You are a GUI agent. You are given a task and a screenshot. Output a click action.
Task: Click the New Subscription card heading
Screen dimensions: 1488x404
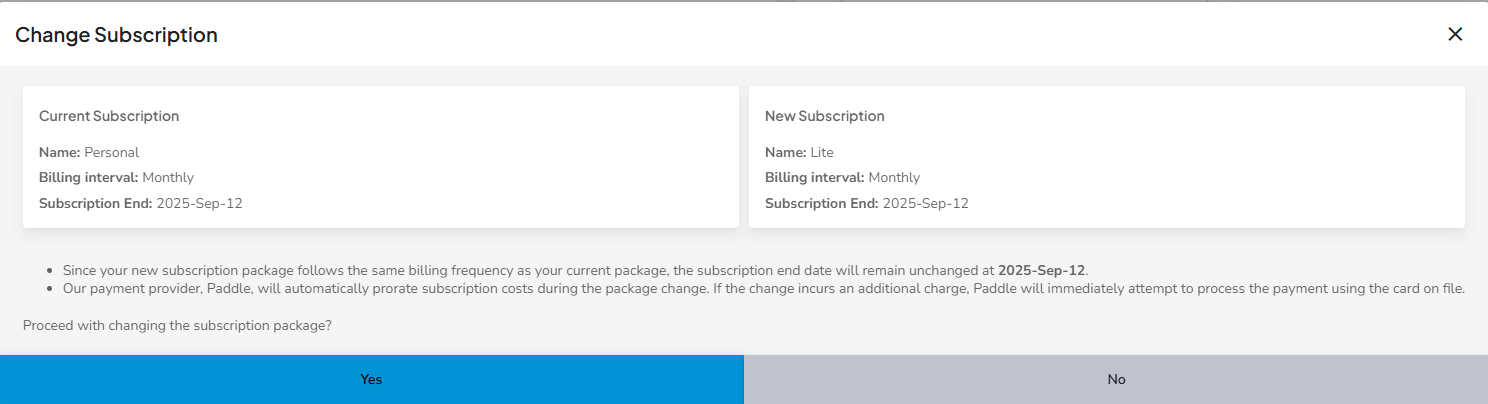point(824,116)
